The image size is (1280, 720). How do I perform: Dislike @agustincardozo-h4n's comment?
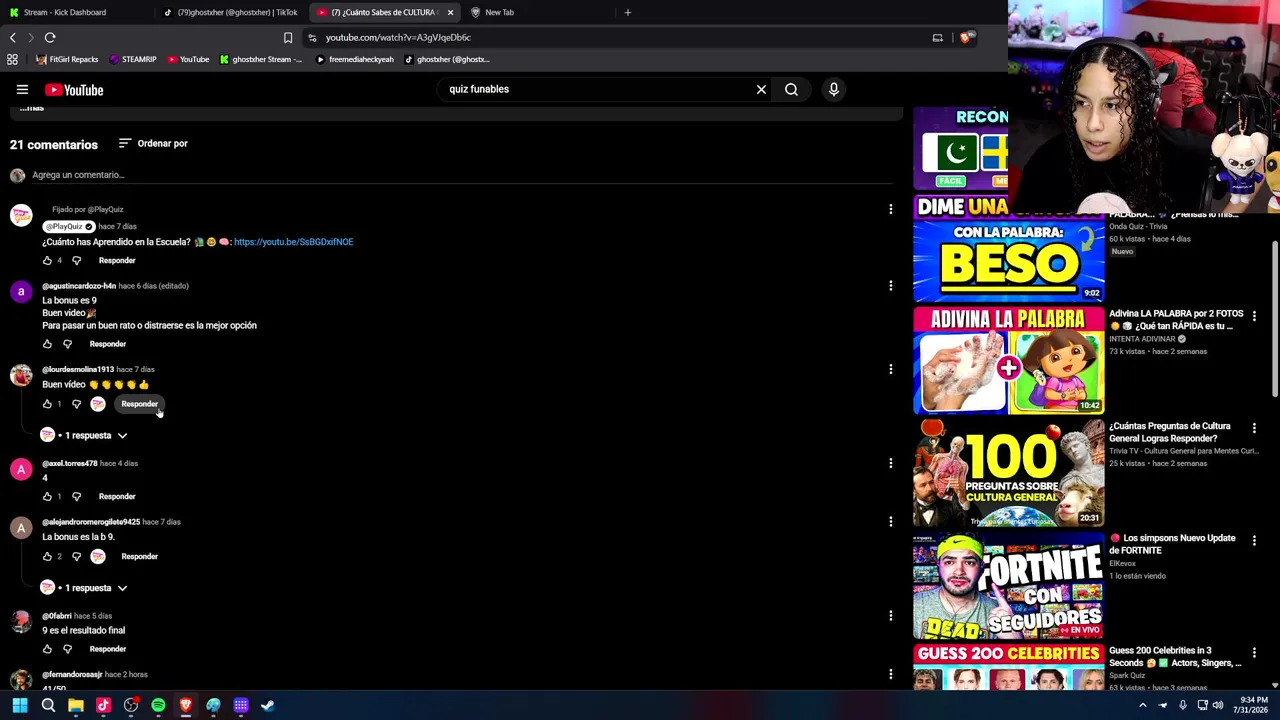point(67,344)
